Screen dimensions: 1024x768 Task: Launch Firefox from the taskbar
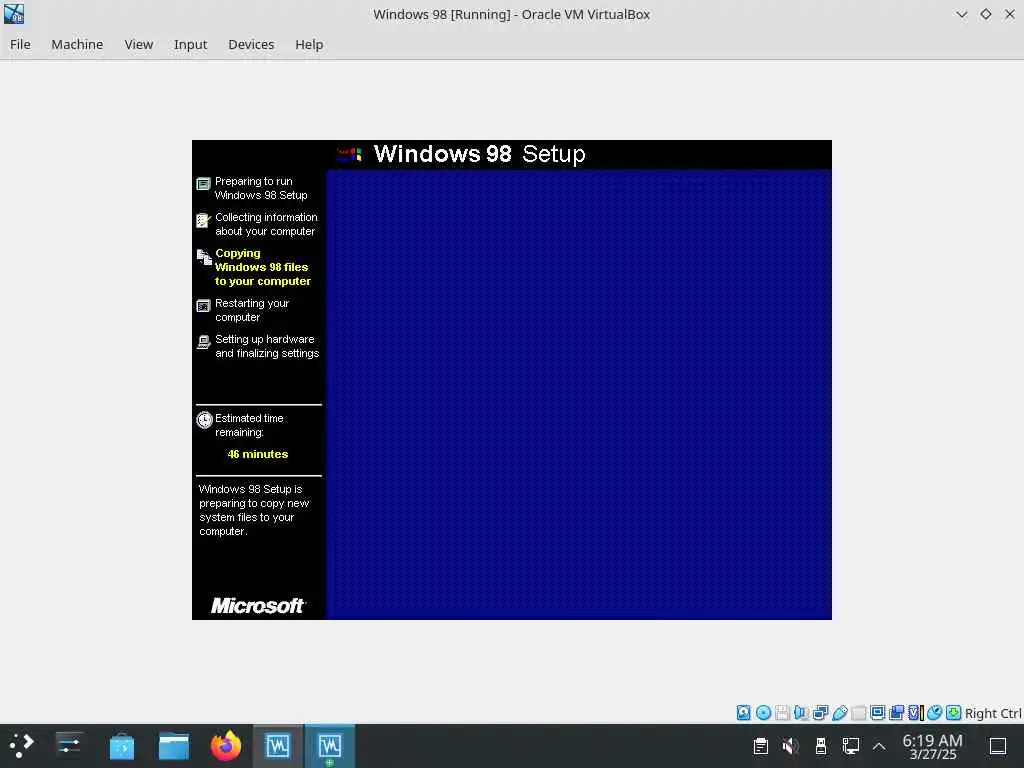(226, 746)
